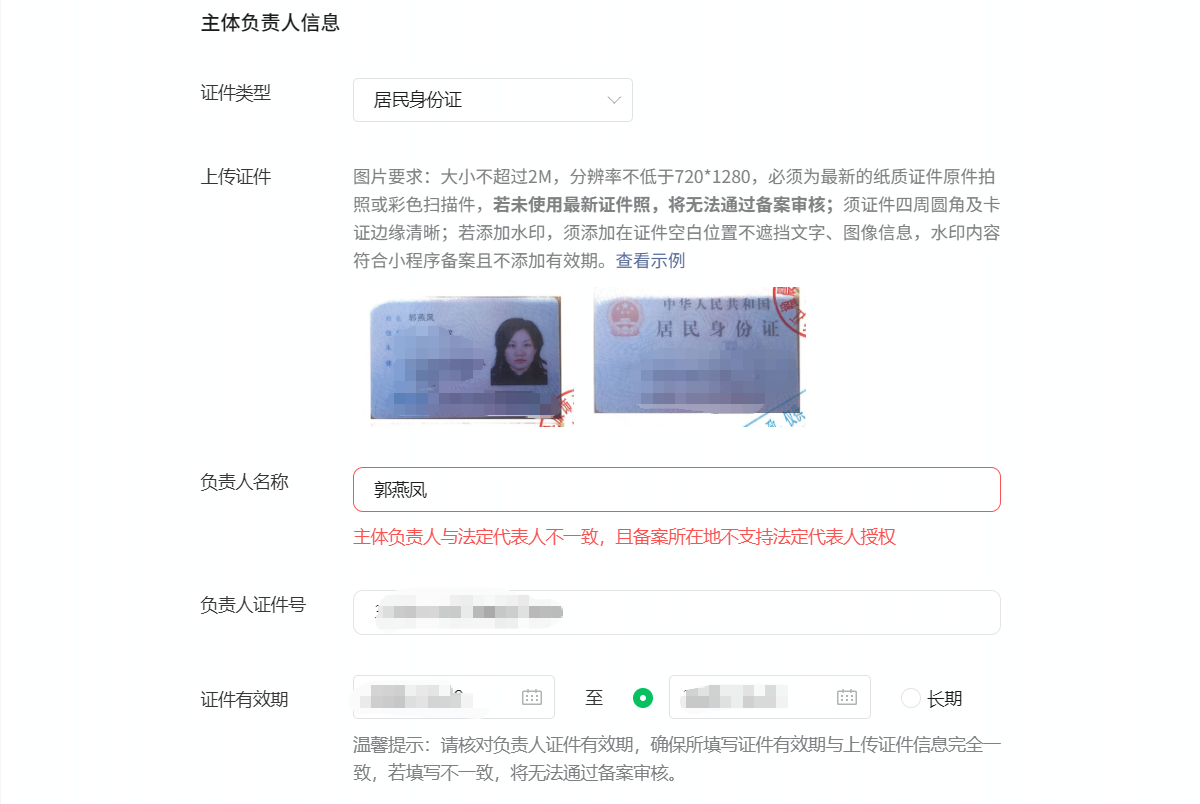Image resolution: width=1200 pixels, height=804 pixels.
Task: Open the 证件类型 dropdown showing 居民身份证
Action: click(x=492, y=100)
